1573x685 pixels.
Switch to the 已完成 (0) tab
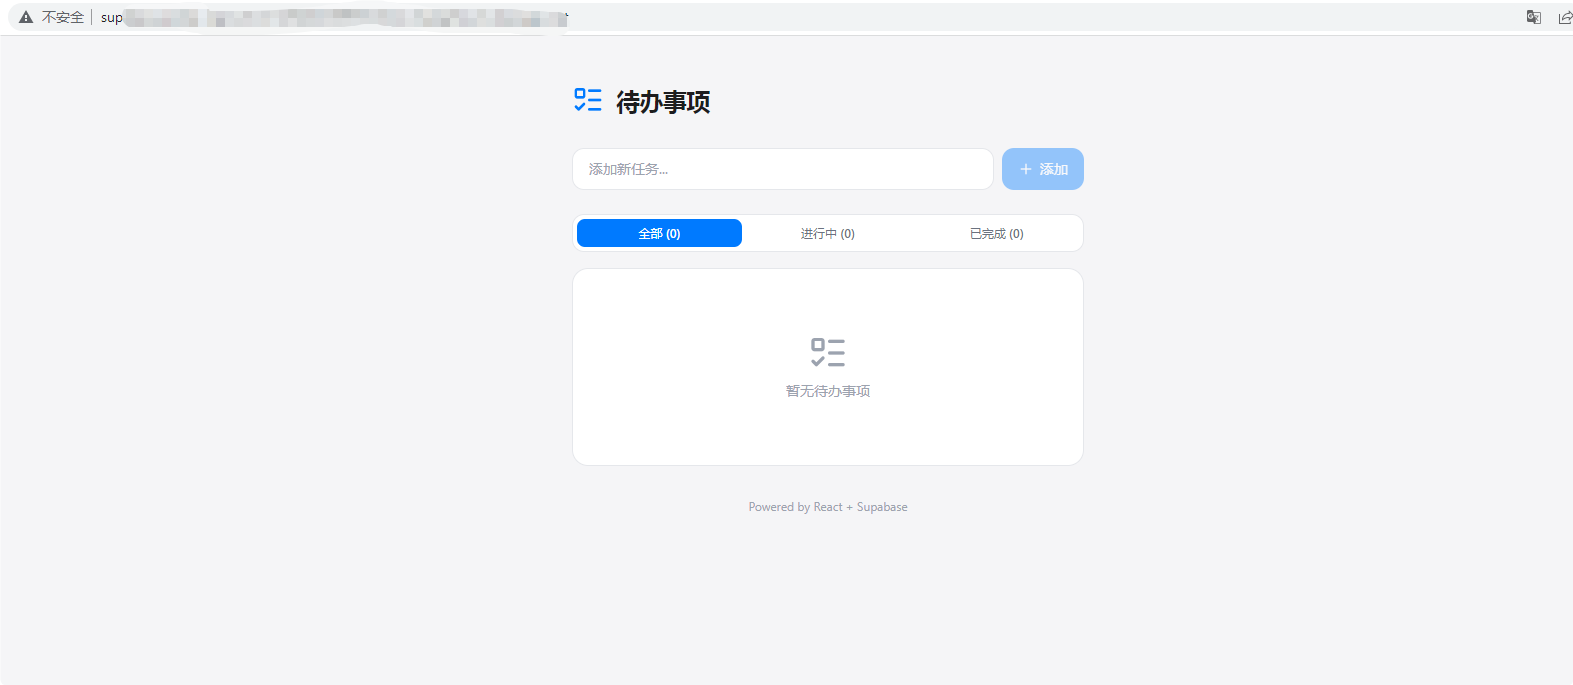pyautogui.click(x=997, y=233)
